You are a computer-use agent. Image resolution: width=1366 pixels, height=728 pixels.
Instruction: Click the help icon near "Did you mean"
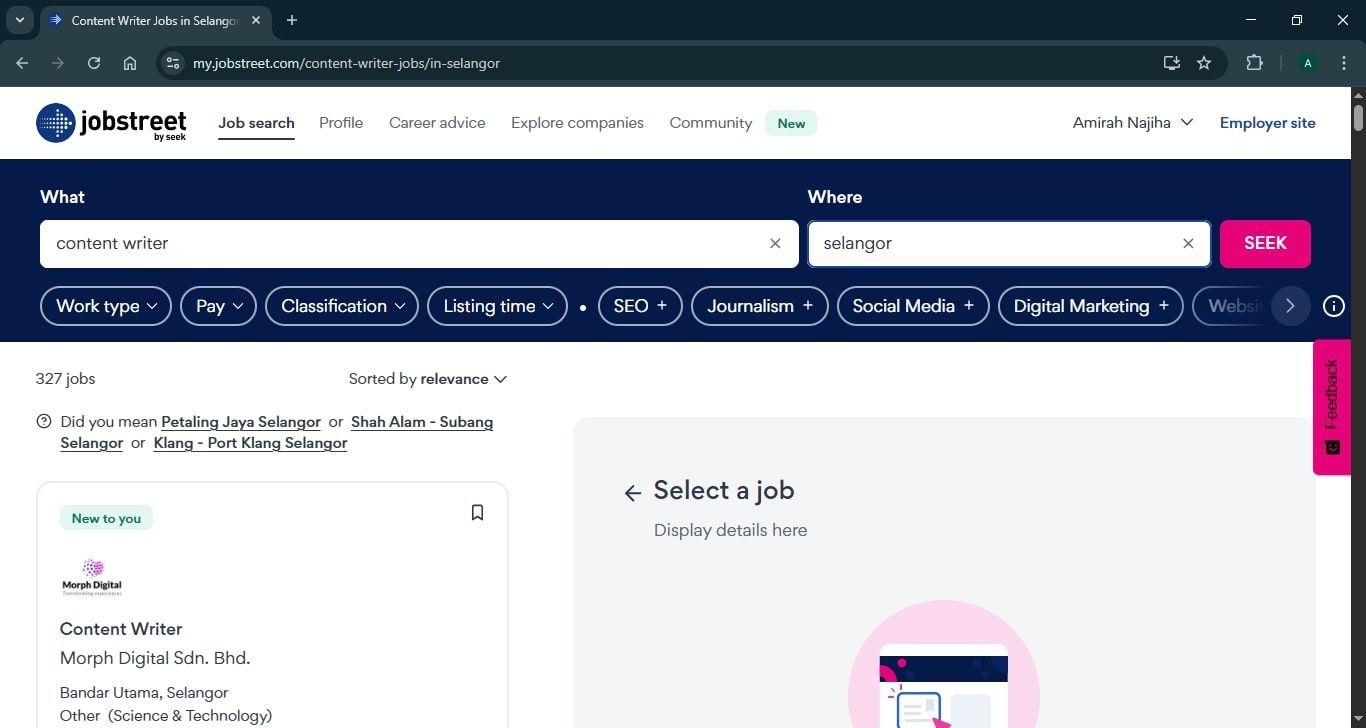pyautogui.click(x=42, y=421)
